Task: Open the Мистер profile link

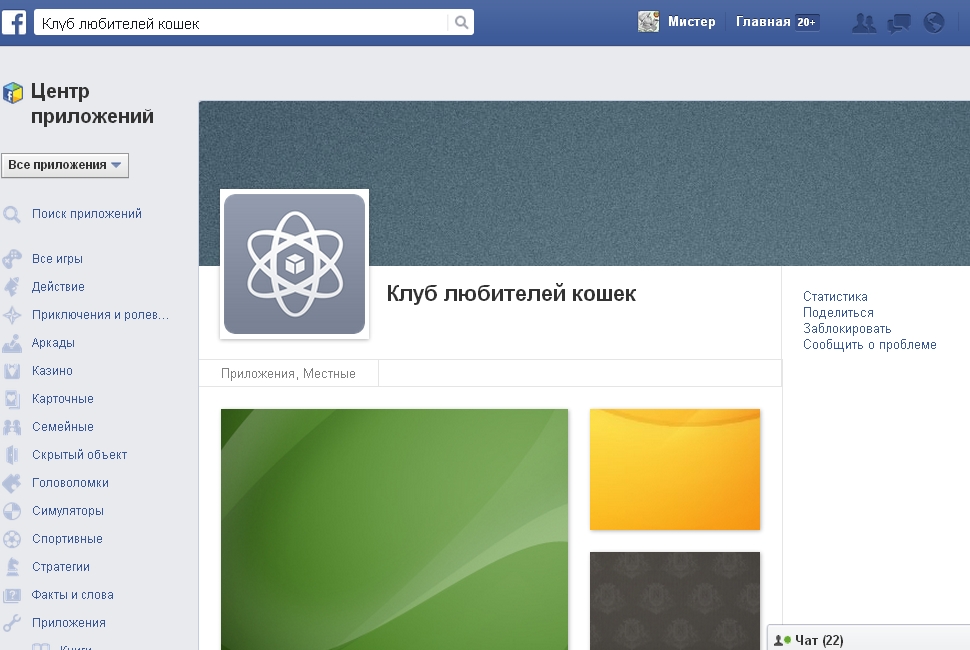Action: tap(691, 22)
